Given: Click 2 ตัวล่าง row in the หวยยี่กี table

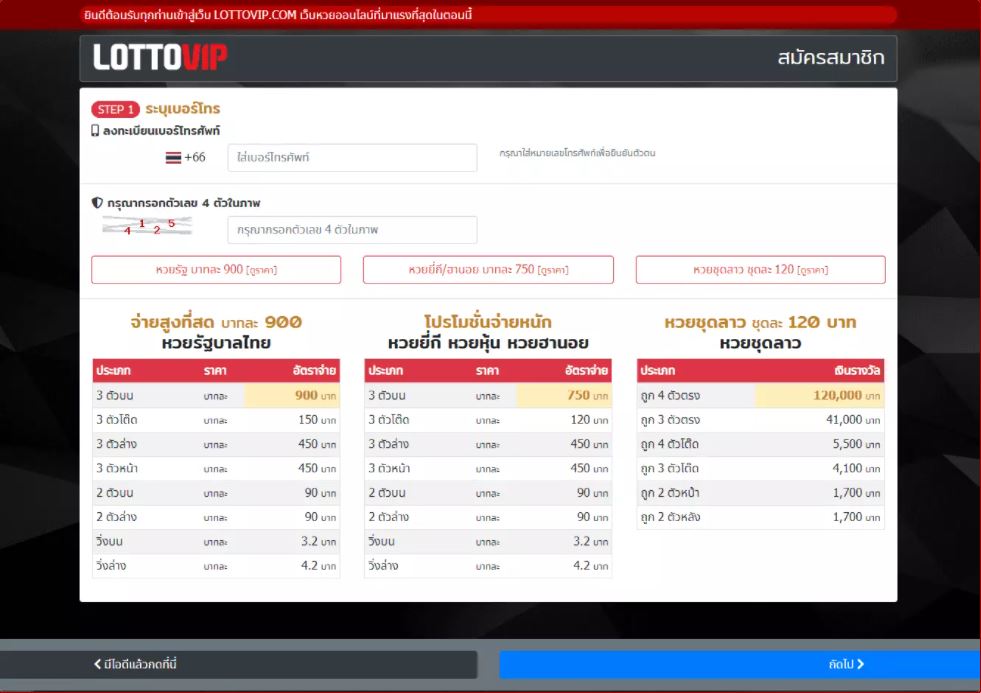Looking at the screenshot, I should point(488,517).
